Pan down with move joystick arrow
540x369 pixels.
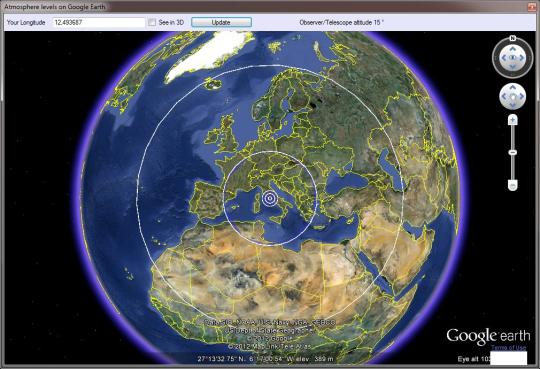513,105
